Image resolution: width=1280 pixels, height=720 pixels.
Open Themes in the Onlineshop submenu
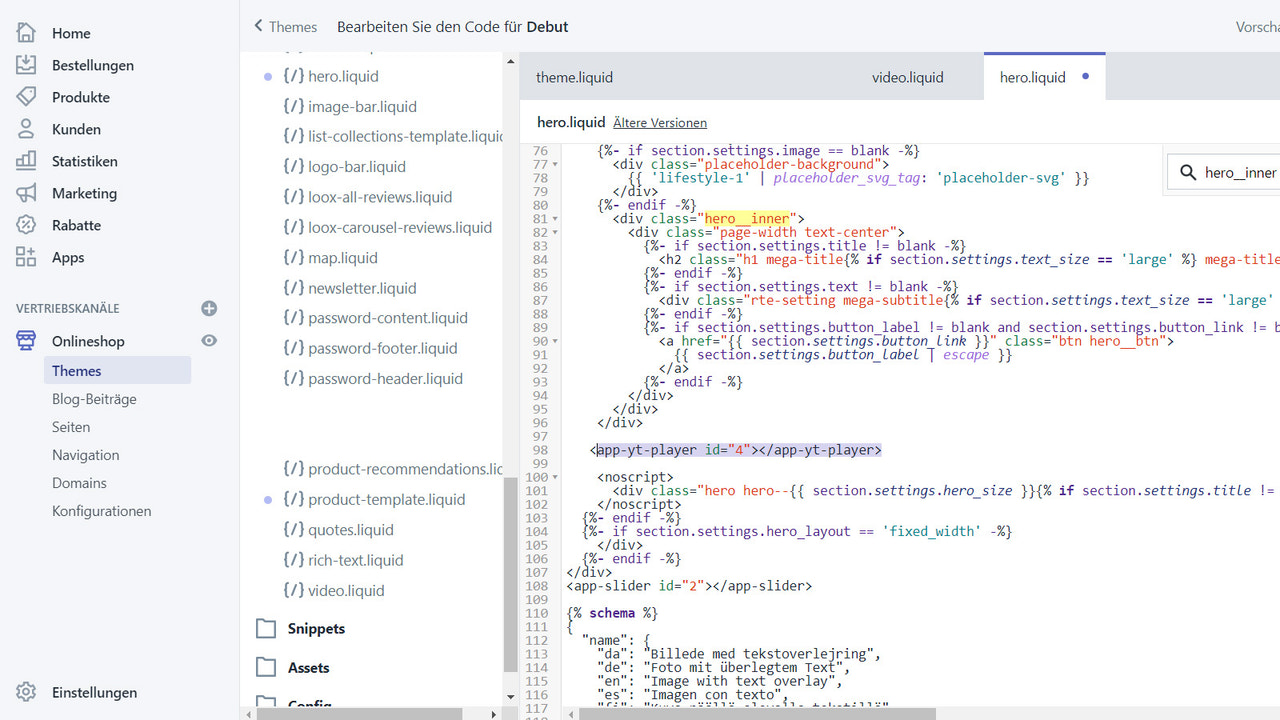tap(117, 371)
